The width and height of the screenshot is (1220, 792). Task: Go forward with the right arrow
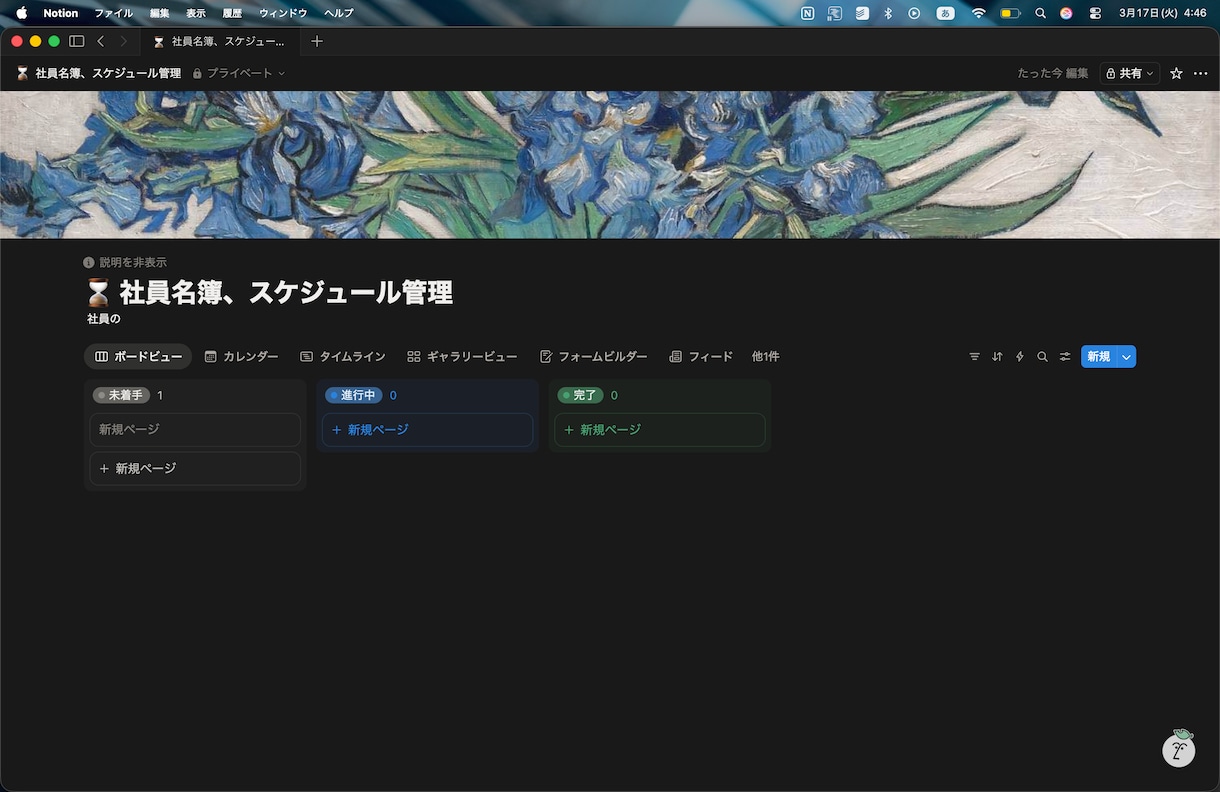123,41
